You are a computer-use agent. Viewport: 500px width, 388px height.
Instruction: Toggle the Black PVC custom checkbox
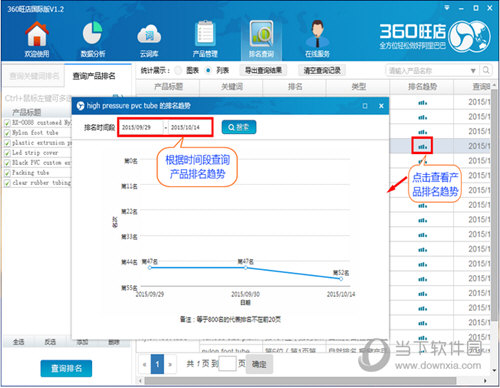7,163
